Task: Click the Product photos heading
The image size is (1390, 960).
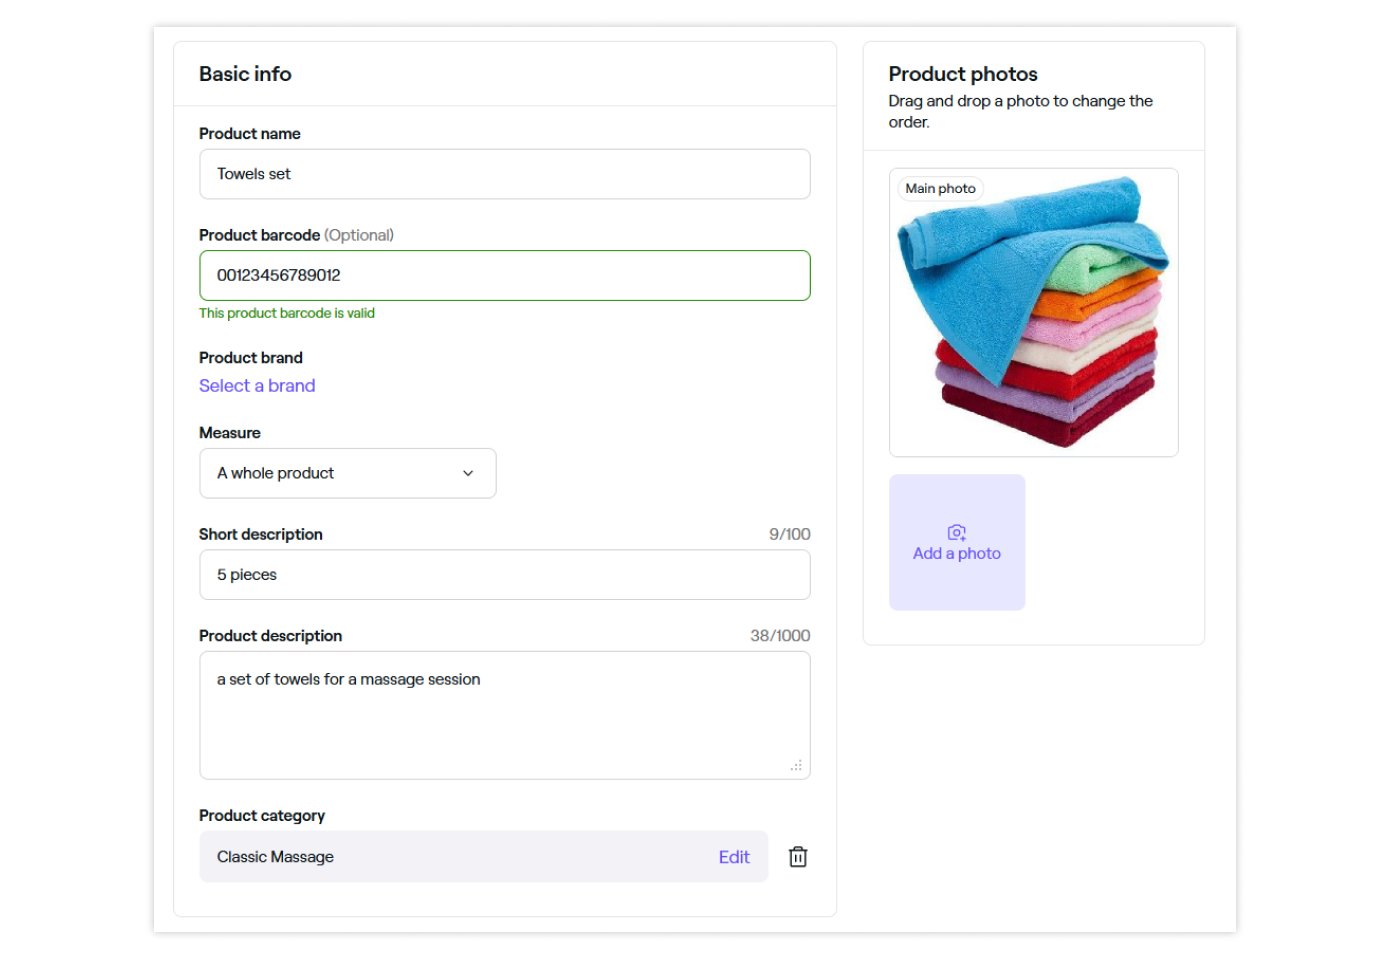Action: click(x=963, y=74)
